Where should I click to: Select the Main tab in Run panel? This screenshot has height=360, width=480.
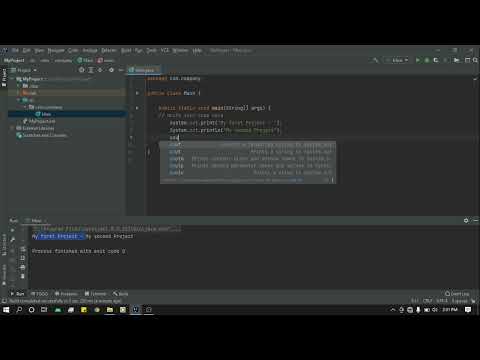[36, 220]
